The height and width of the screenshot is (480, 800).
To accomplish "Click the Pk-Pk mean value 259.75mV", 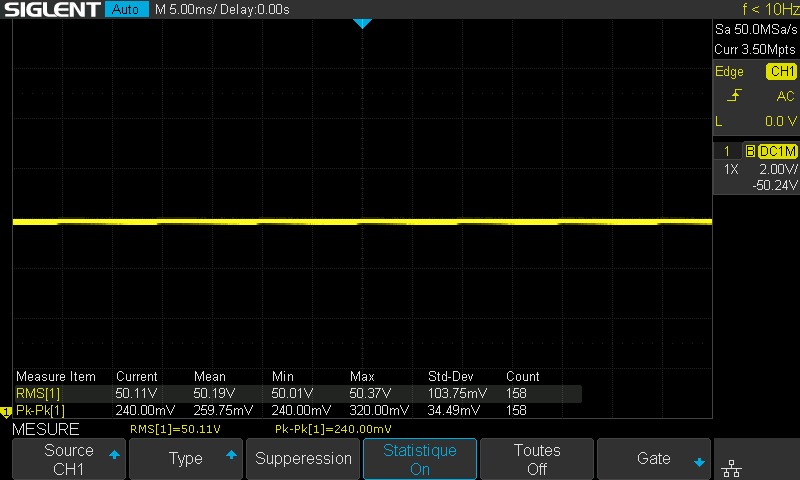I will 223,410.
